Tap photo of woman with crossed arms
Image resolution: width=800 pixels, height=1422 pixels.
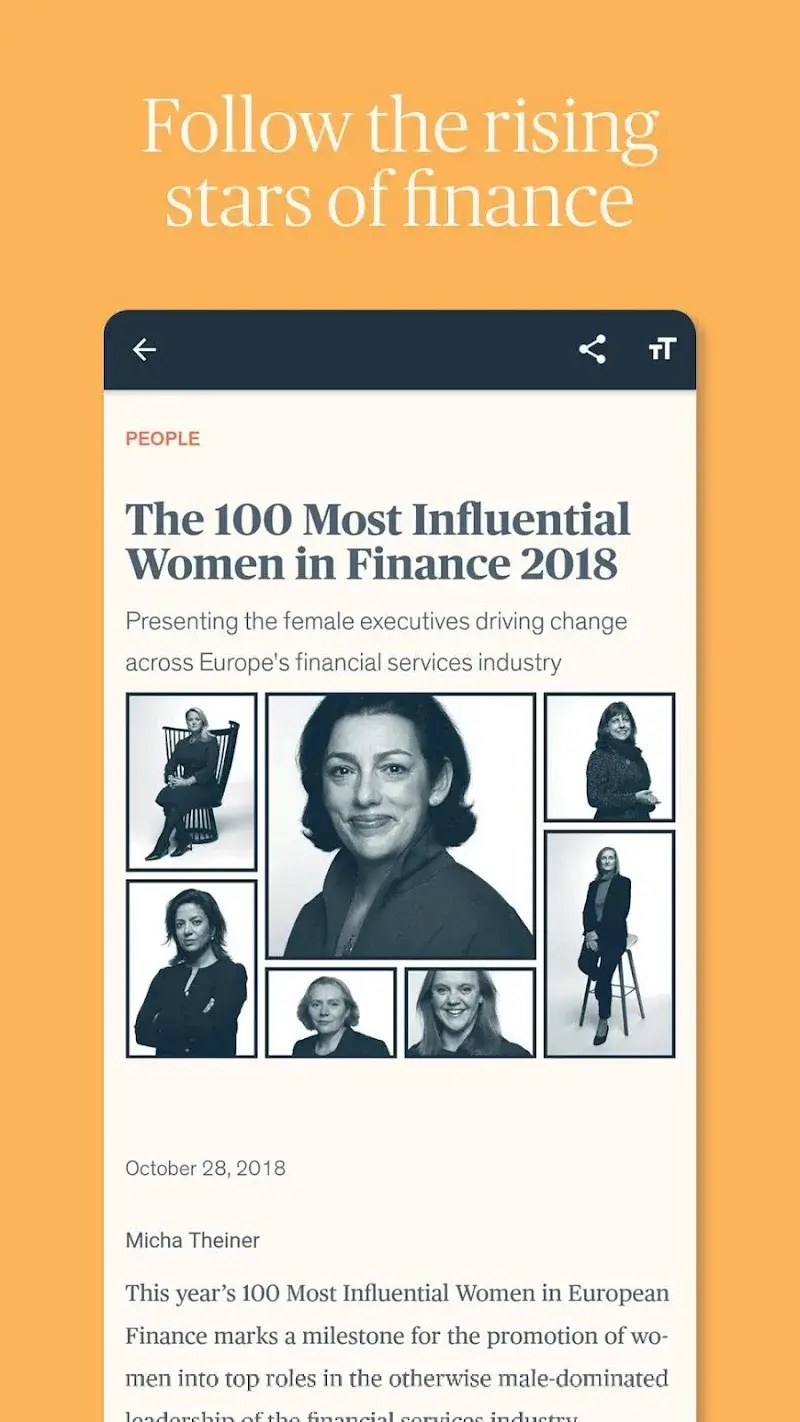(x=192, y=968)
